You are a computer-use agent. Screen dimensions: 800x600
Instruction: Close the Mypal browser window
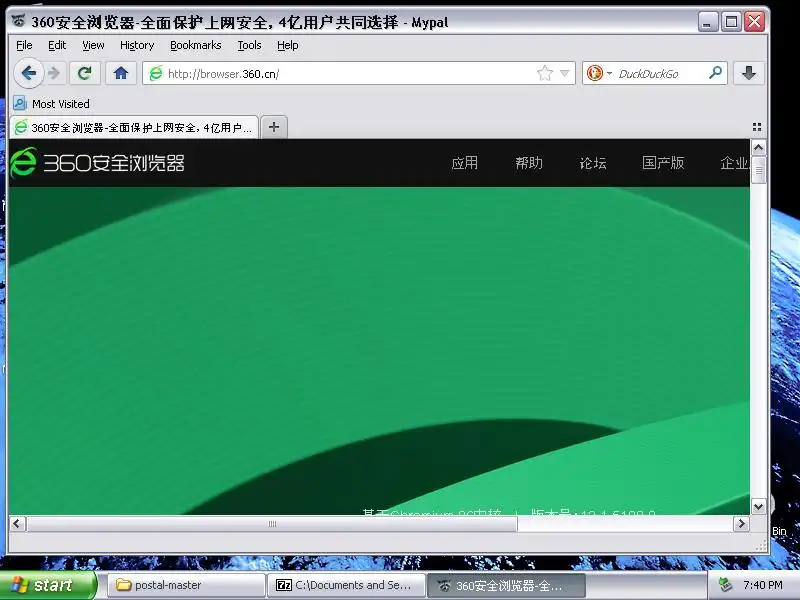pyautogui.click(x=754, y=22)
